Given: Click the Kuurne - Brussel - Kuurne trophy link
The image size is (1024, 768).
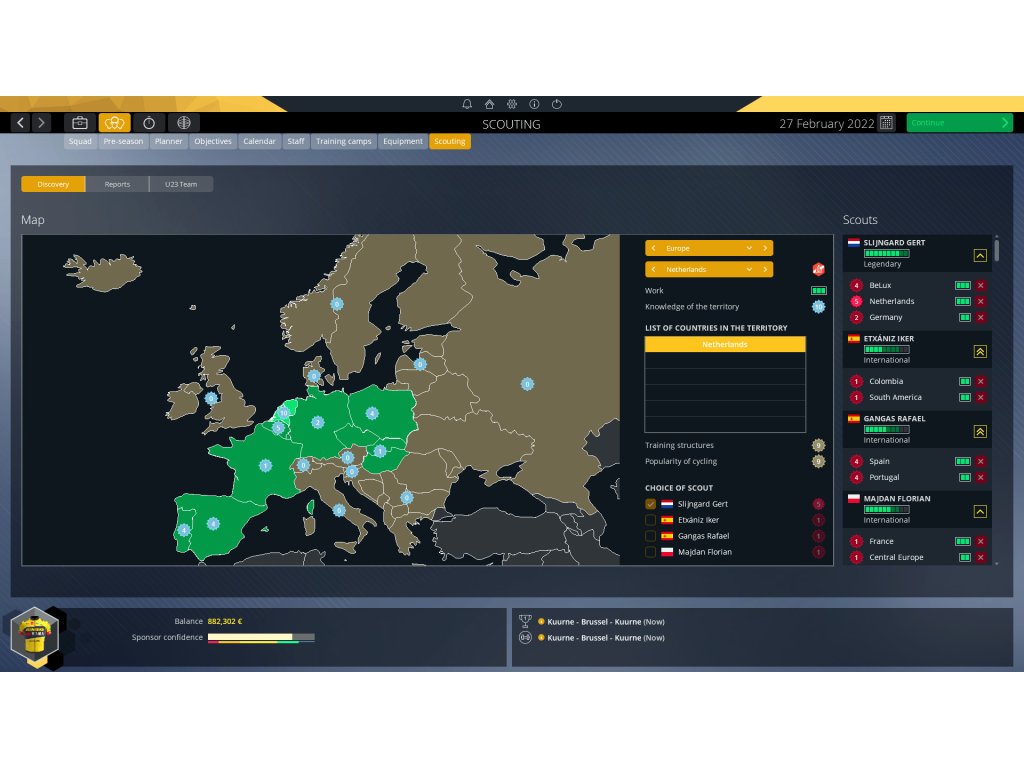Looking at the screenshot, I should pyautogui.click(x=594, y=621).
